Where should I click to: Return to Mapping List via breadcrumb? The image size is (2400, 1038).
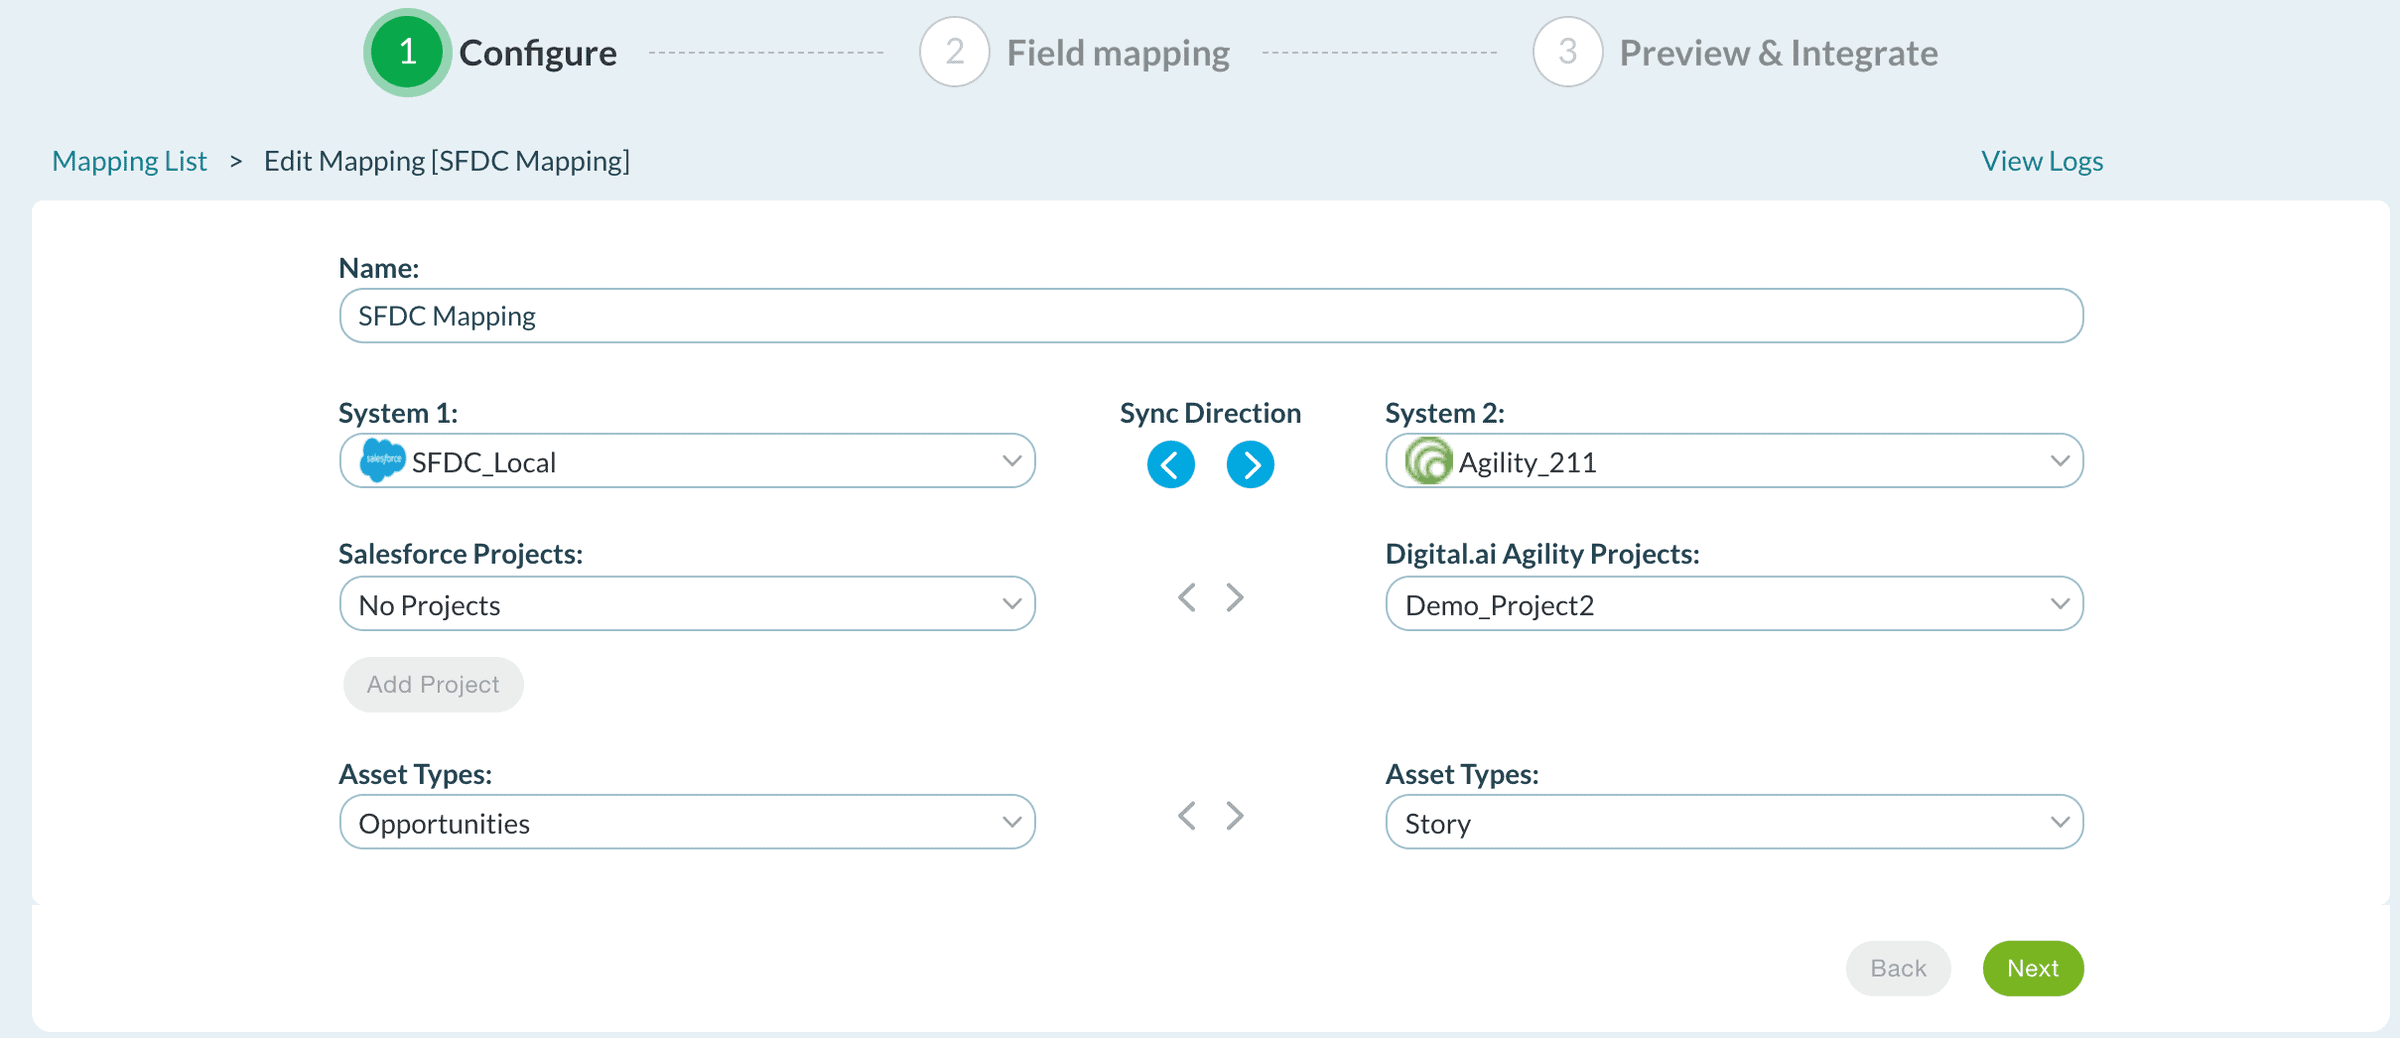tap(129, 161)
